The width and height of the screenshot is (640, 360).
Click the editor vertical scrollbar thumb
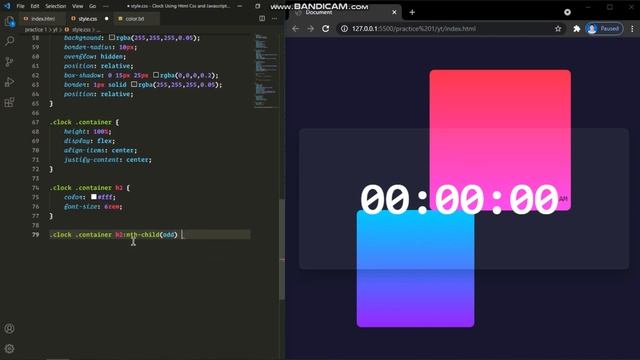pyautogui.click(x=282, y=250)
